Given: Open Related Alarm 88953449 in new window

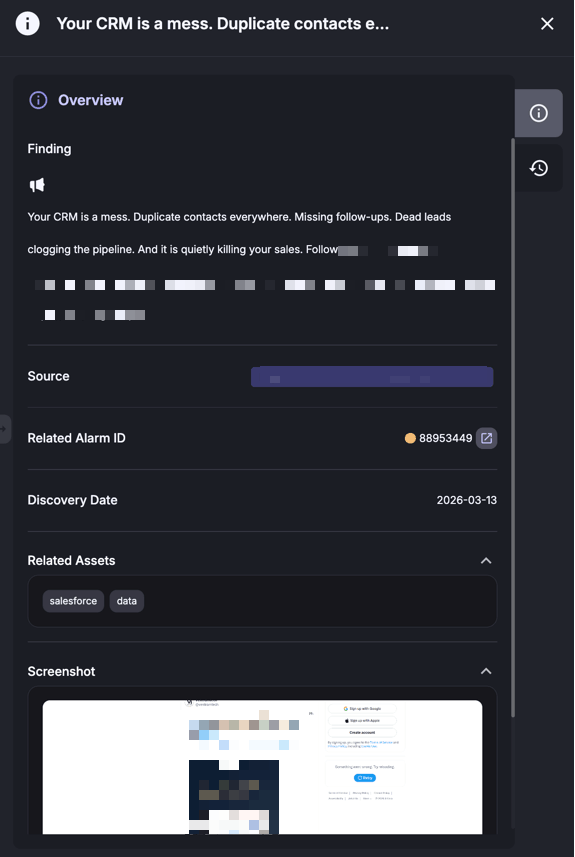Looking at the screenshot, I should (486, 438).
